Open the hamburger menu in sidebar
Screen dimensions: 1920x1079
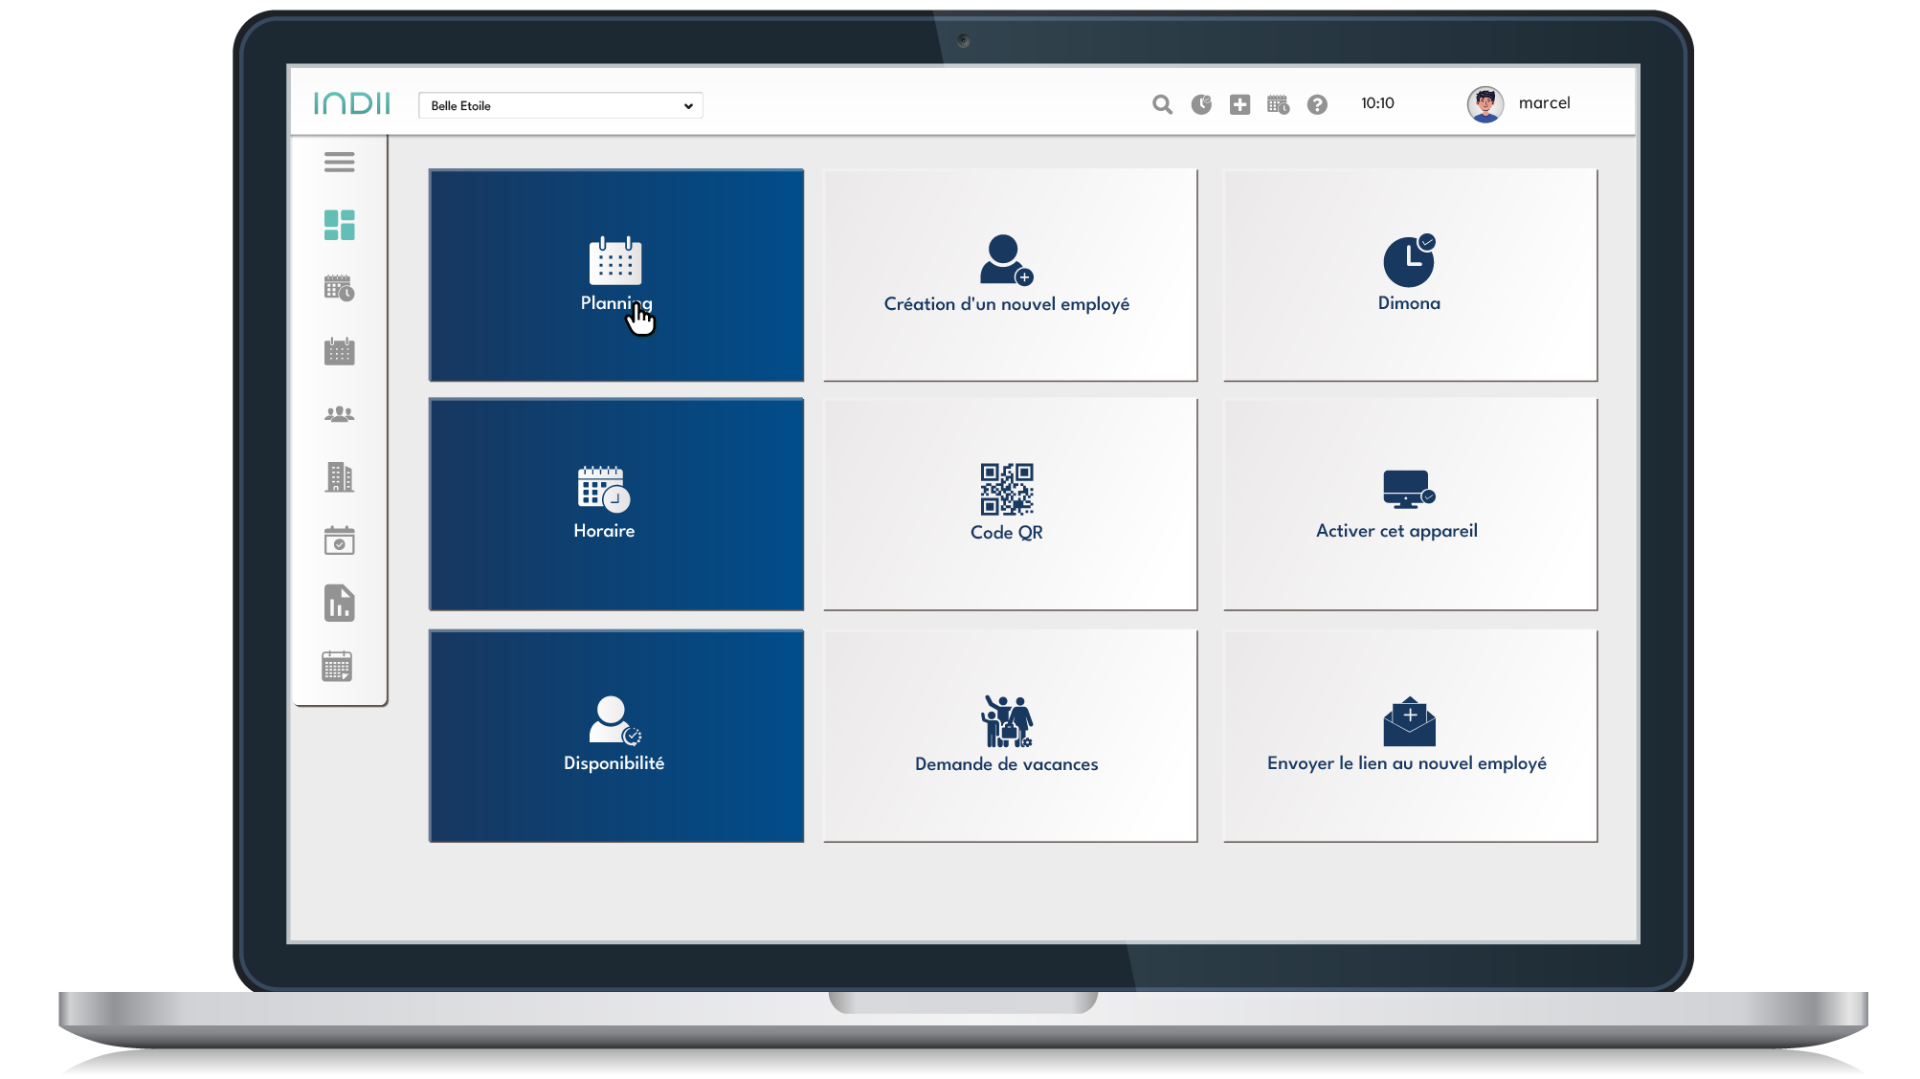339,162
